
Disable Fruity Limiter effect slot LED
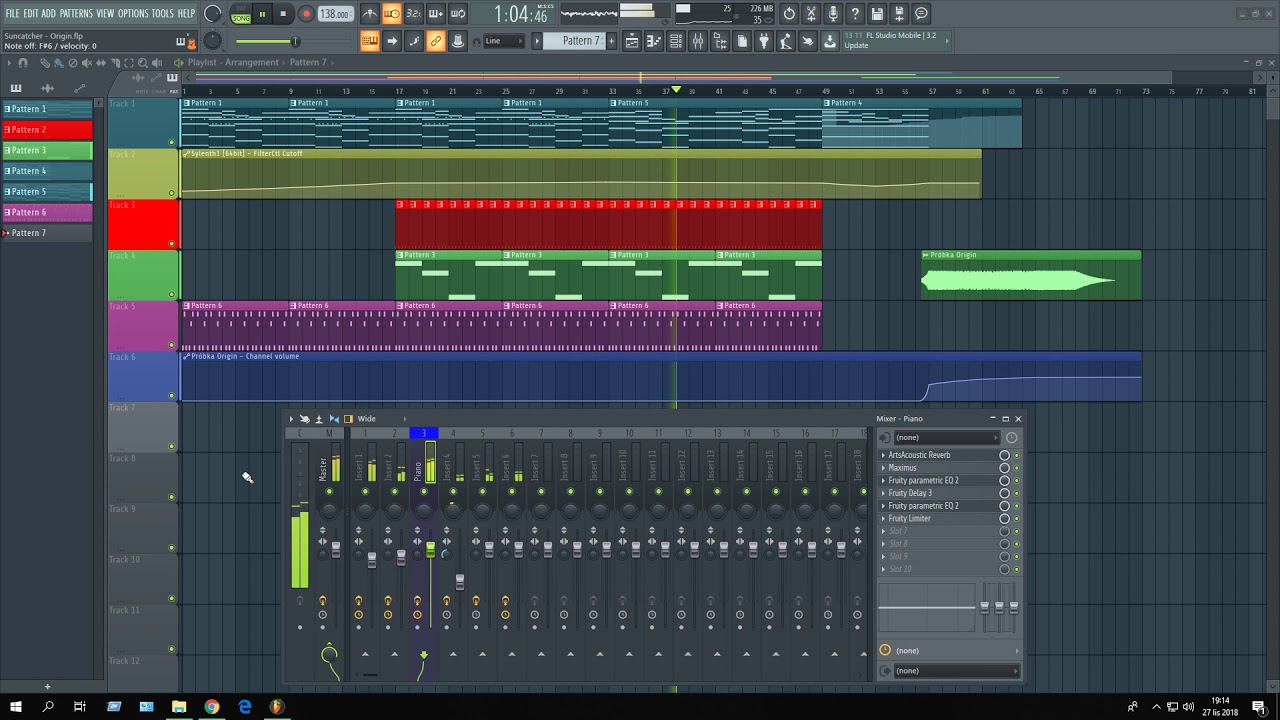point(1016,519)
